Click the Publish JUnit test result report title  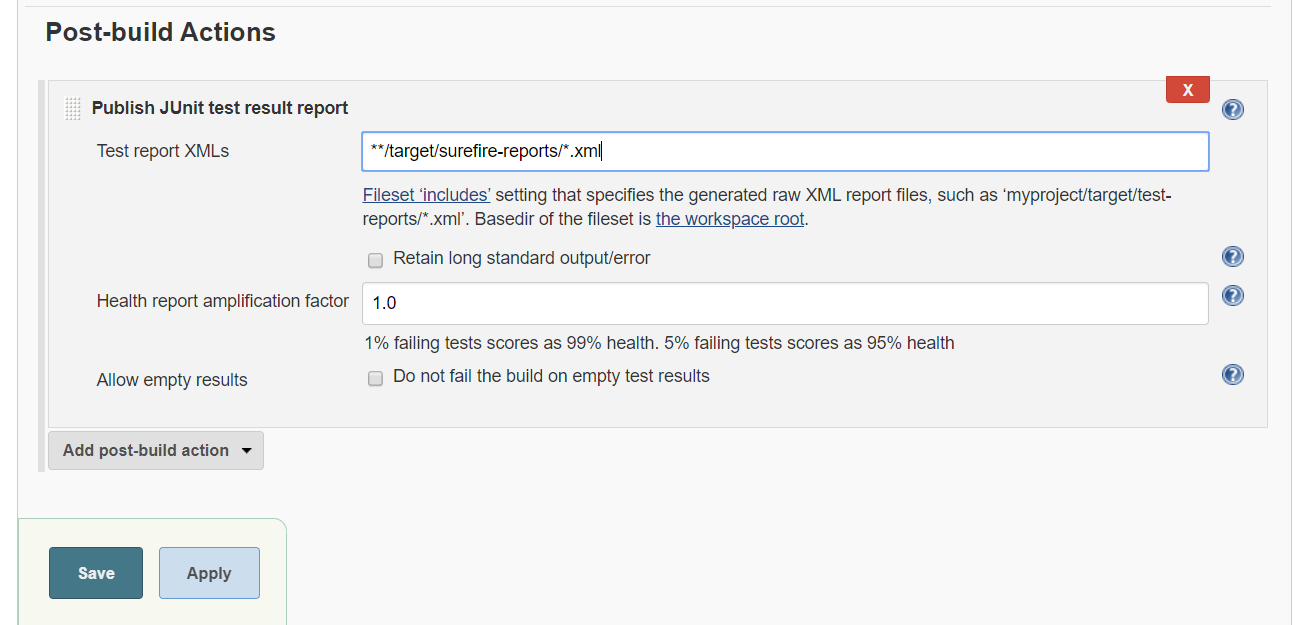(220, 108)
